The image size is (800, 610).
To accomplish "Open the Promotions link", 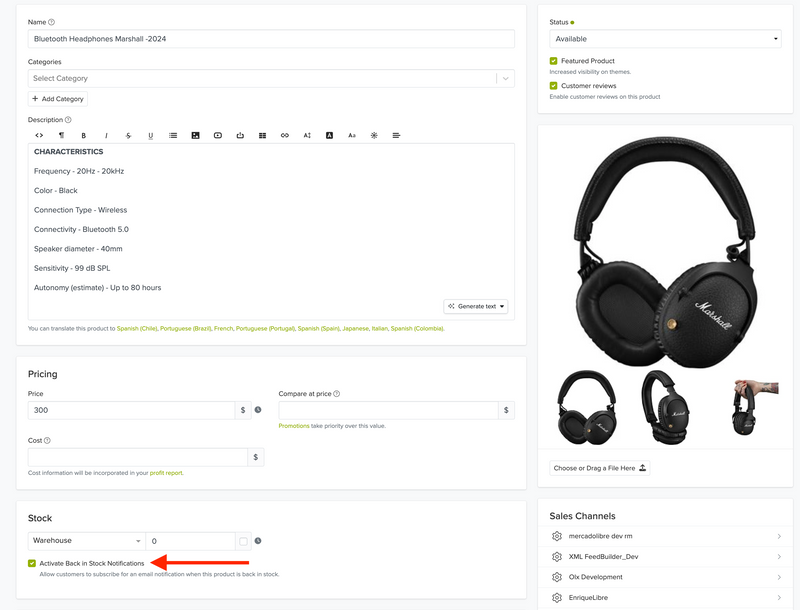I will click(x=294, y=426).
